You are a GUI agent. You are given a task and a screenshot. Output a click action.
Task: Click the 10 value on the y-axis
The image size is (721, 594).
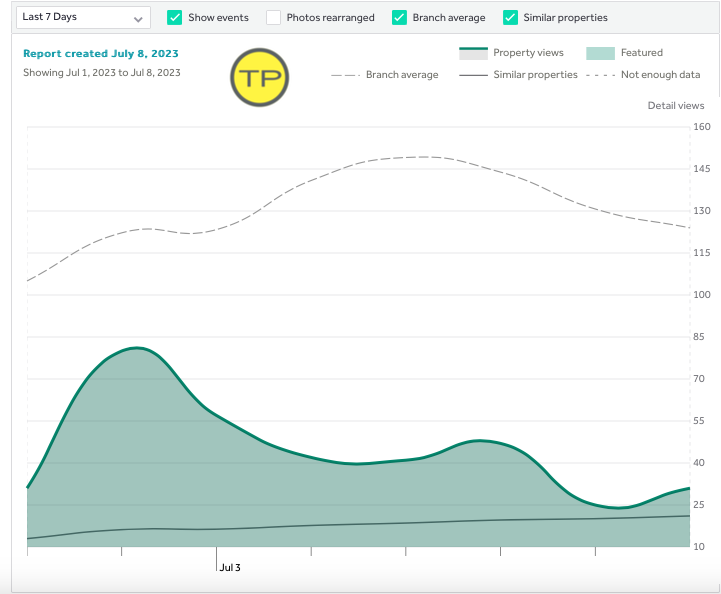(701, 546)
